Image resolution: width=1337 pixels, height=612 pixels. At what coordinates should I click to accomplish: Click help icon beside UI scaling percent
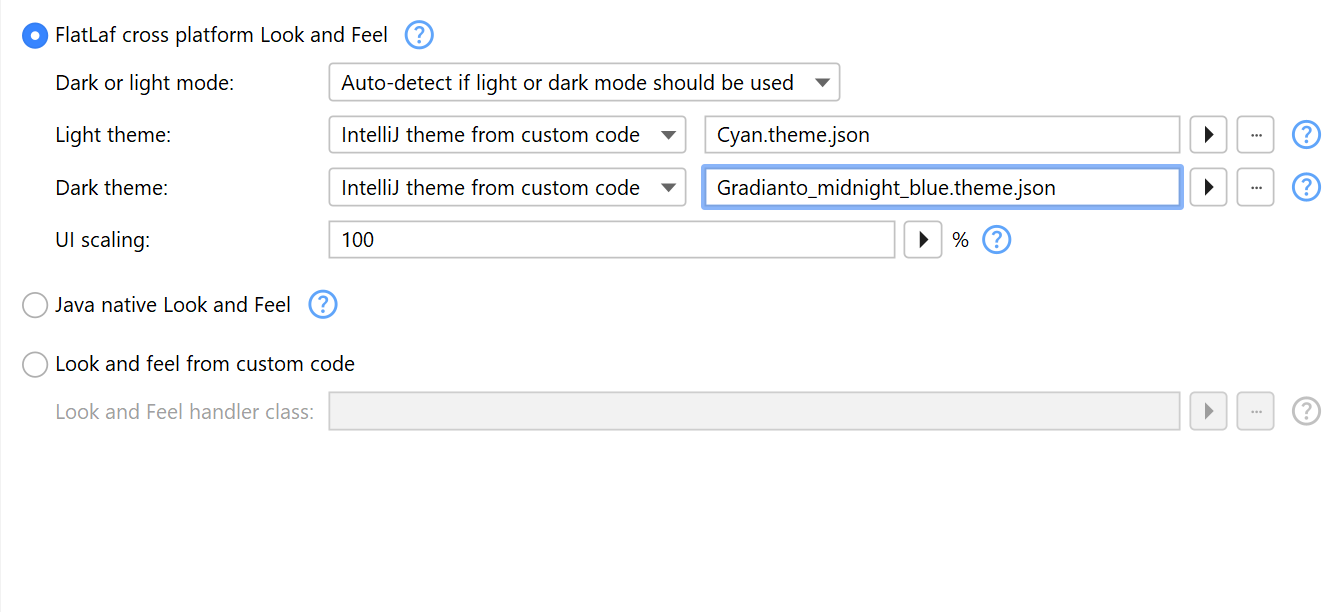997,240
